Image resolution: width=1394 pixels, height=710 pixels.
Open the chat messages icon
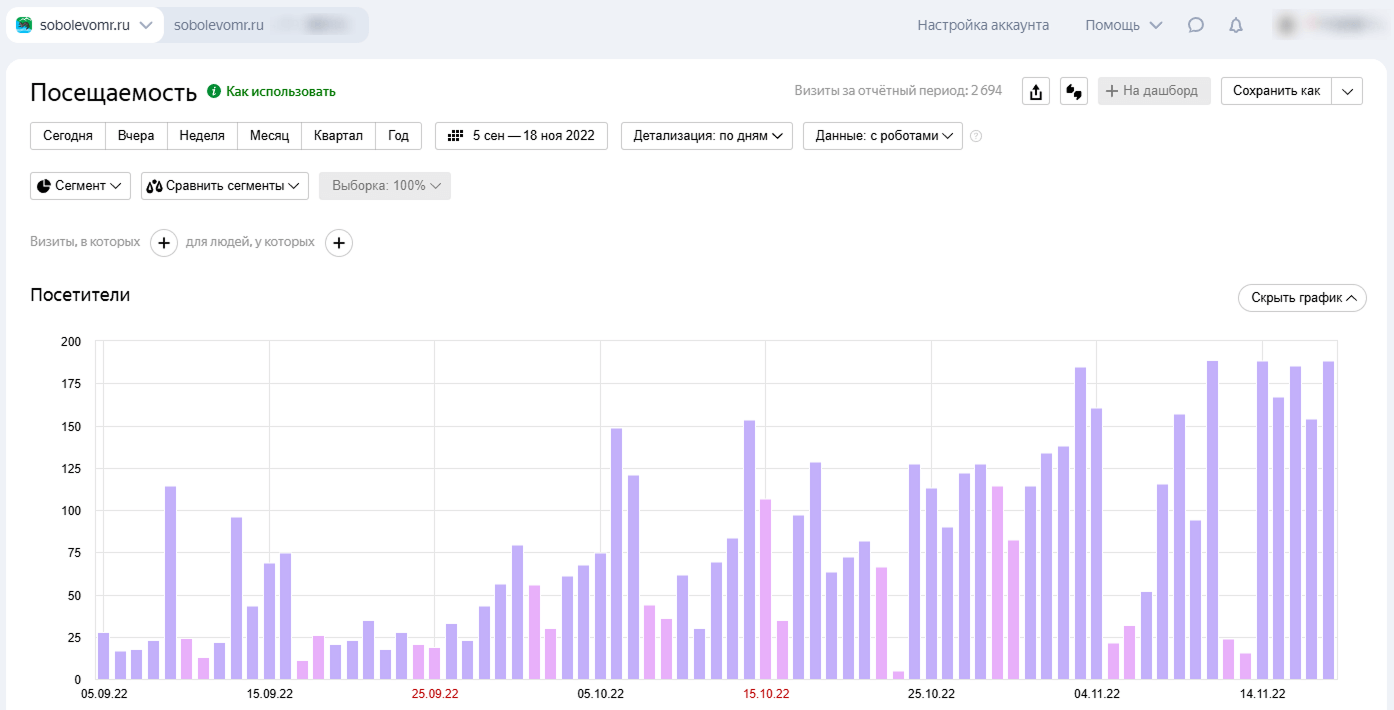[x=1195, y=25]
